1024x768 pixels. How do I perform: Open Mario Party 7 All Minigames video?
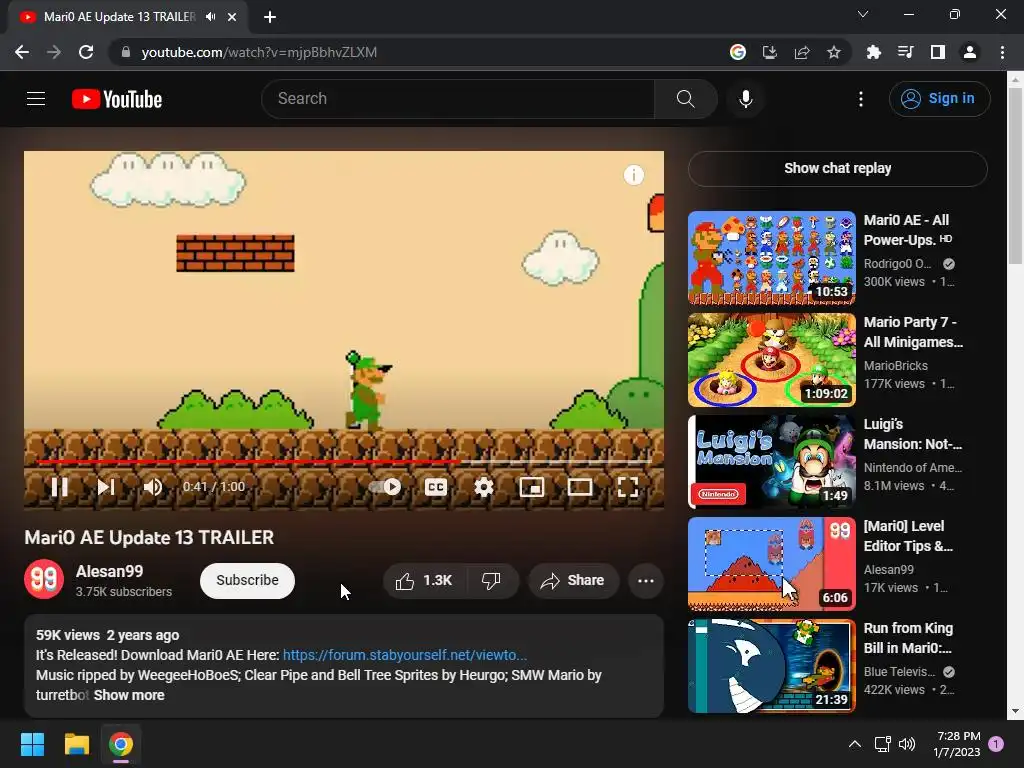[771, 360]
